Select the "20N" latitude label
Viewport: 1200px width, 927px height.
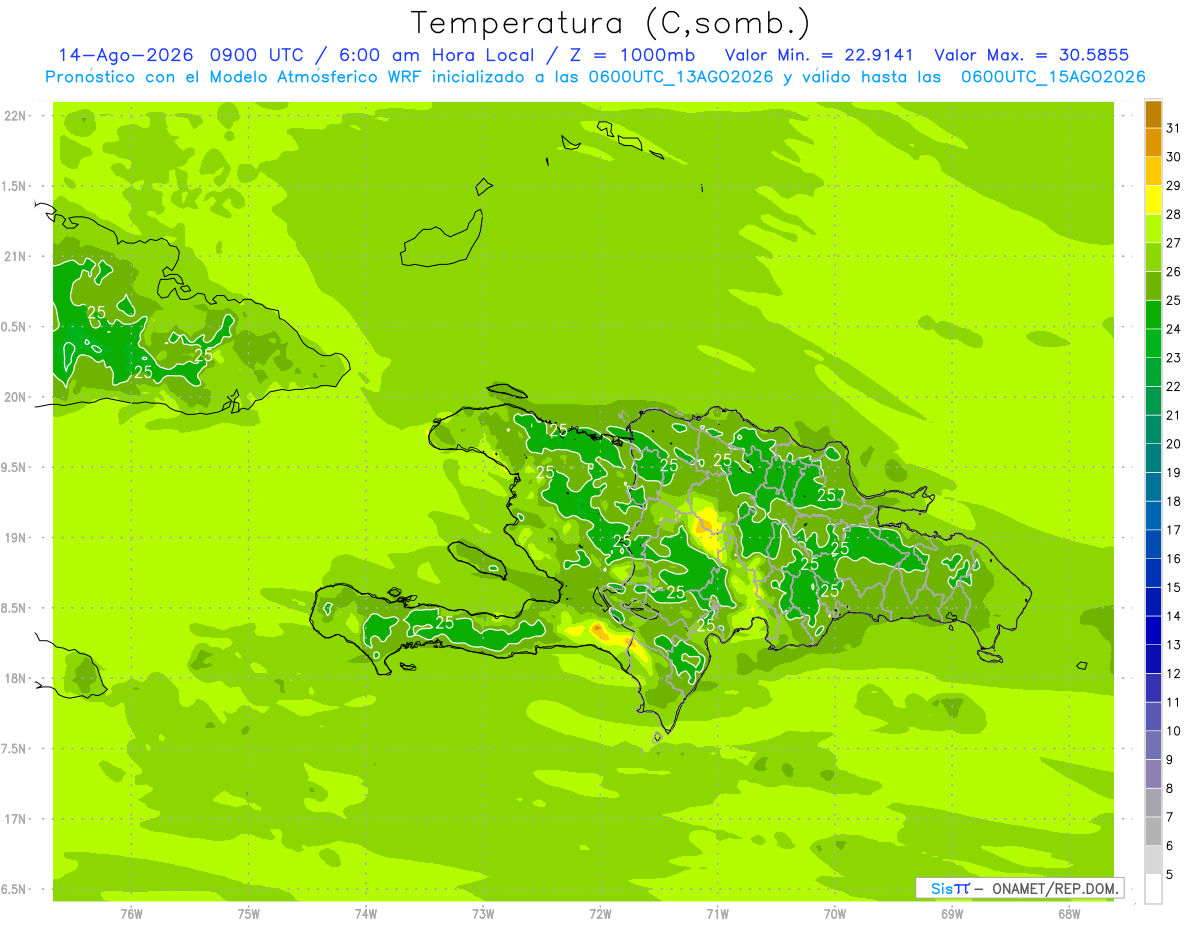pyautogui.click(x=15, y=397)
